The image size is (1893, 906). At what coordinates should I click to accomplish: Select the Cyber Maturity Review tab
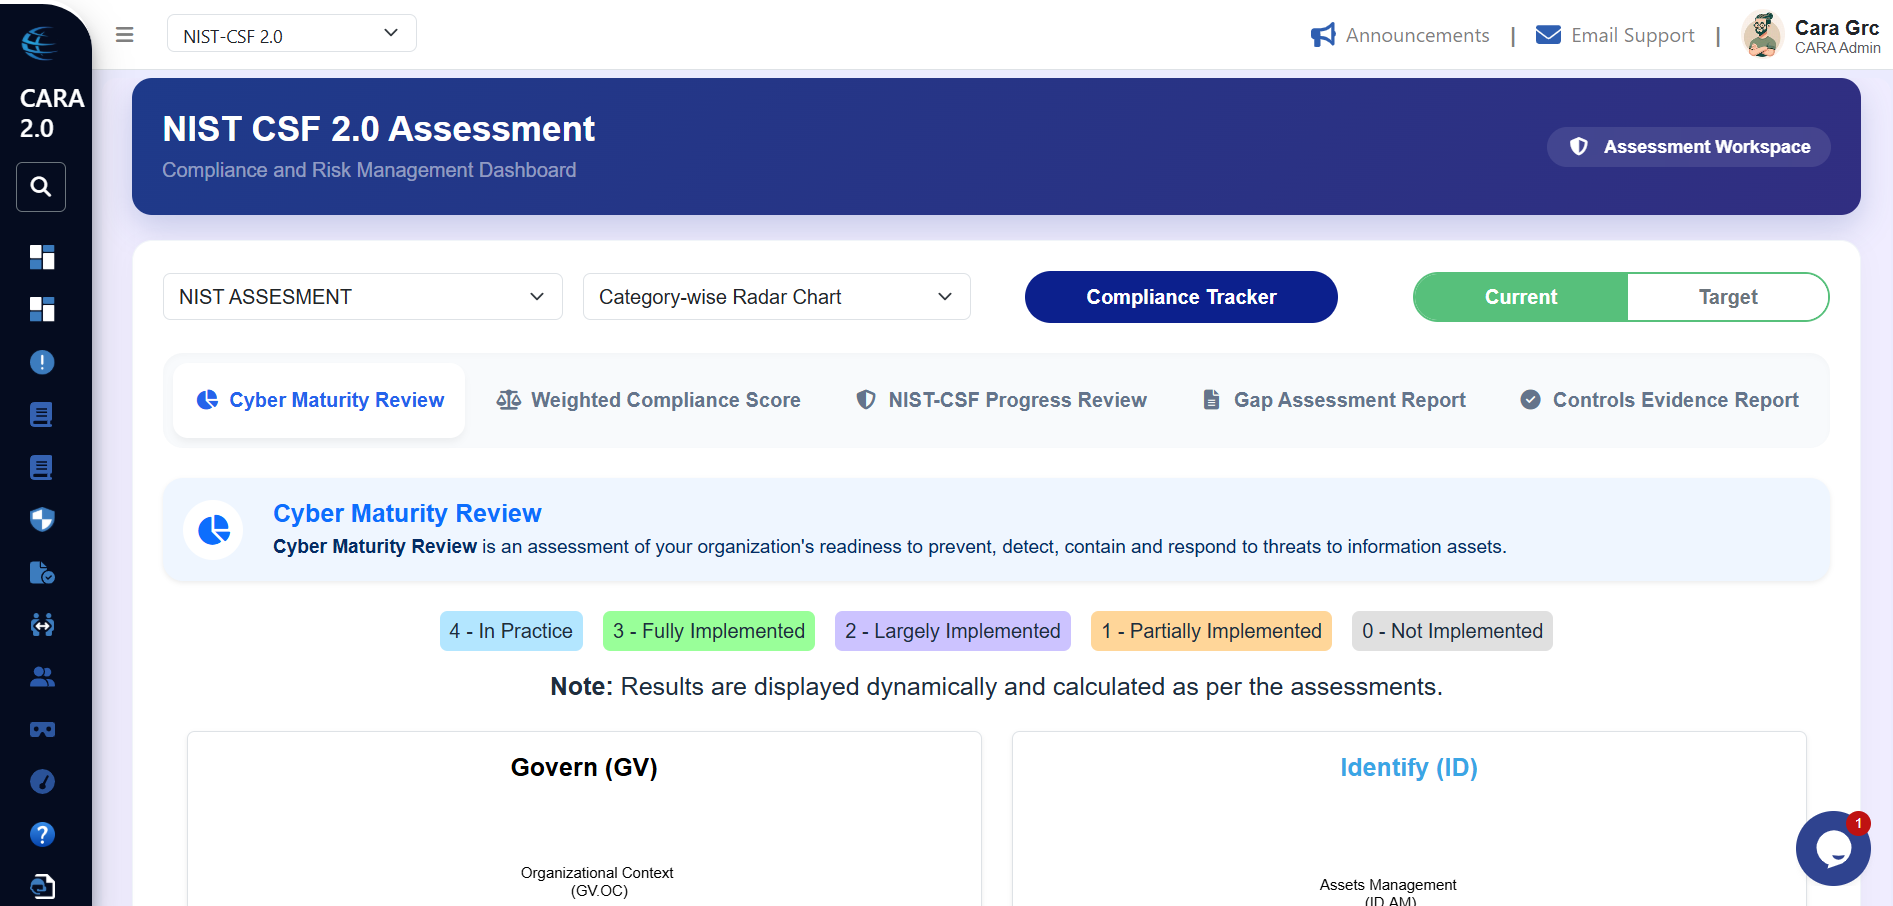coord(319,400)
